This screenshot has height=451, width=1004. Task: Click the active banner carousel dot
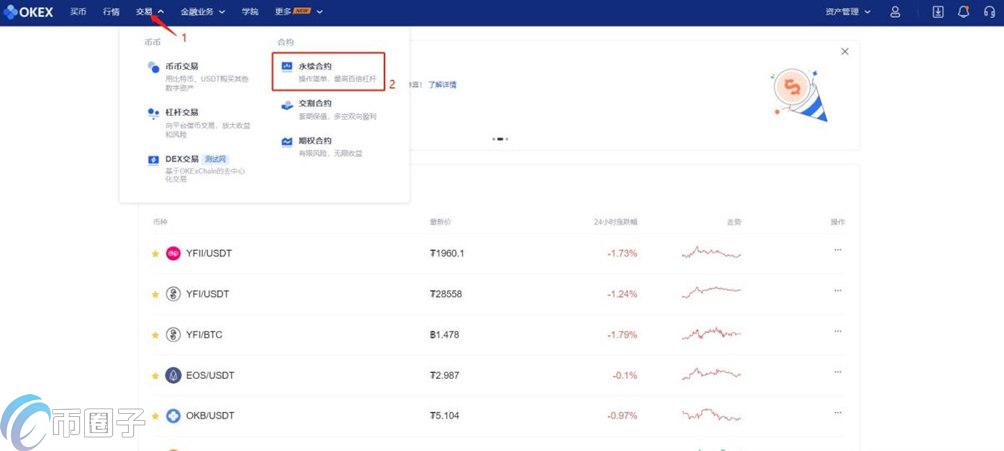[500, 138]
